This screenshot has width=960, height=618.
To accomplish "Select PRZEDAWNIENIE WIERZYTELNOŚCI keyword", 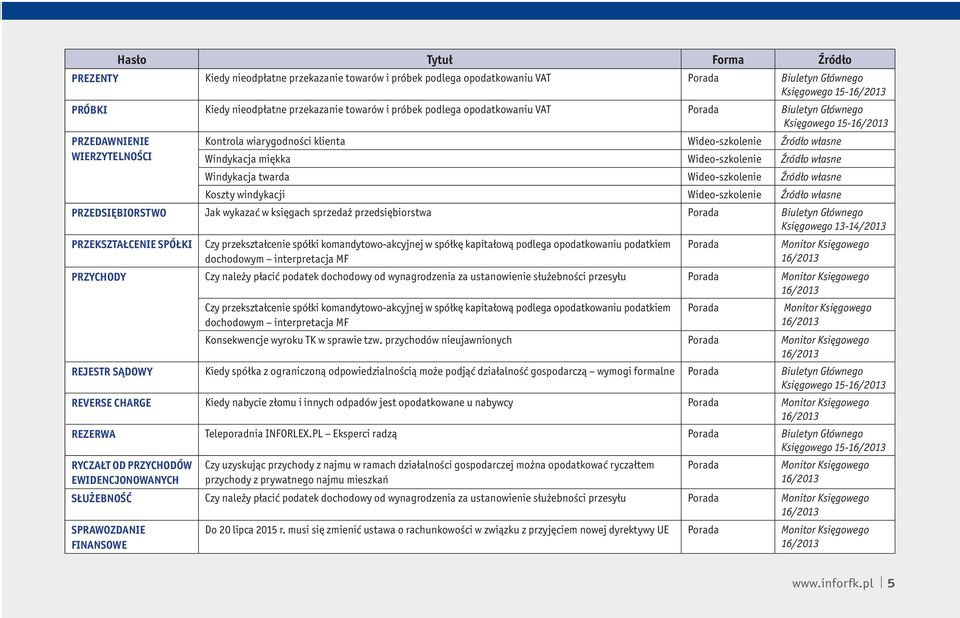I will pos(111,149).
